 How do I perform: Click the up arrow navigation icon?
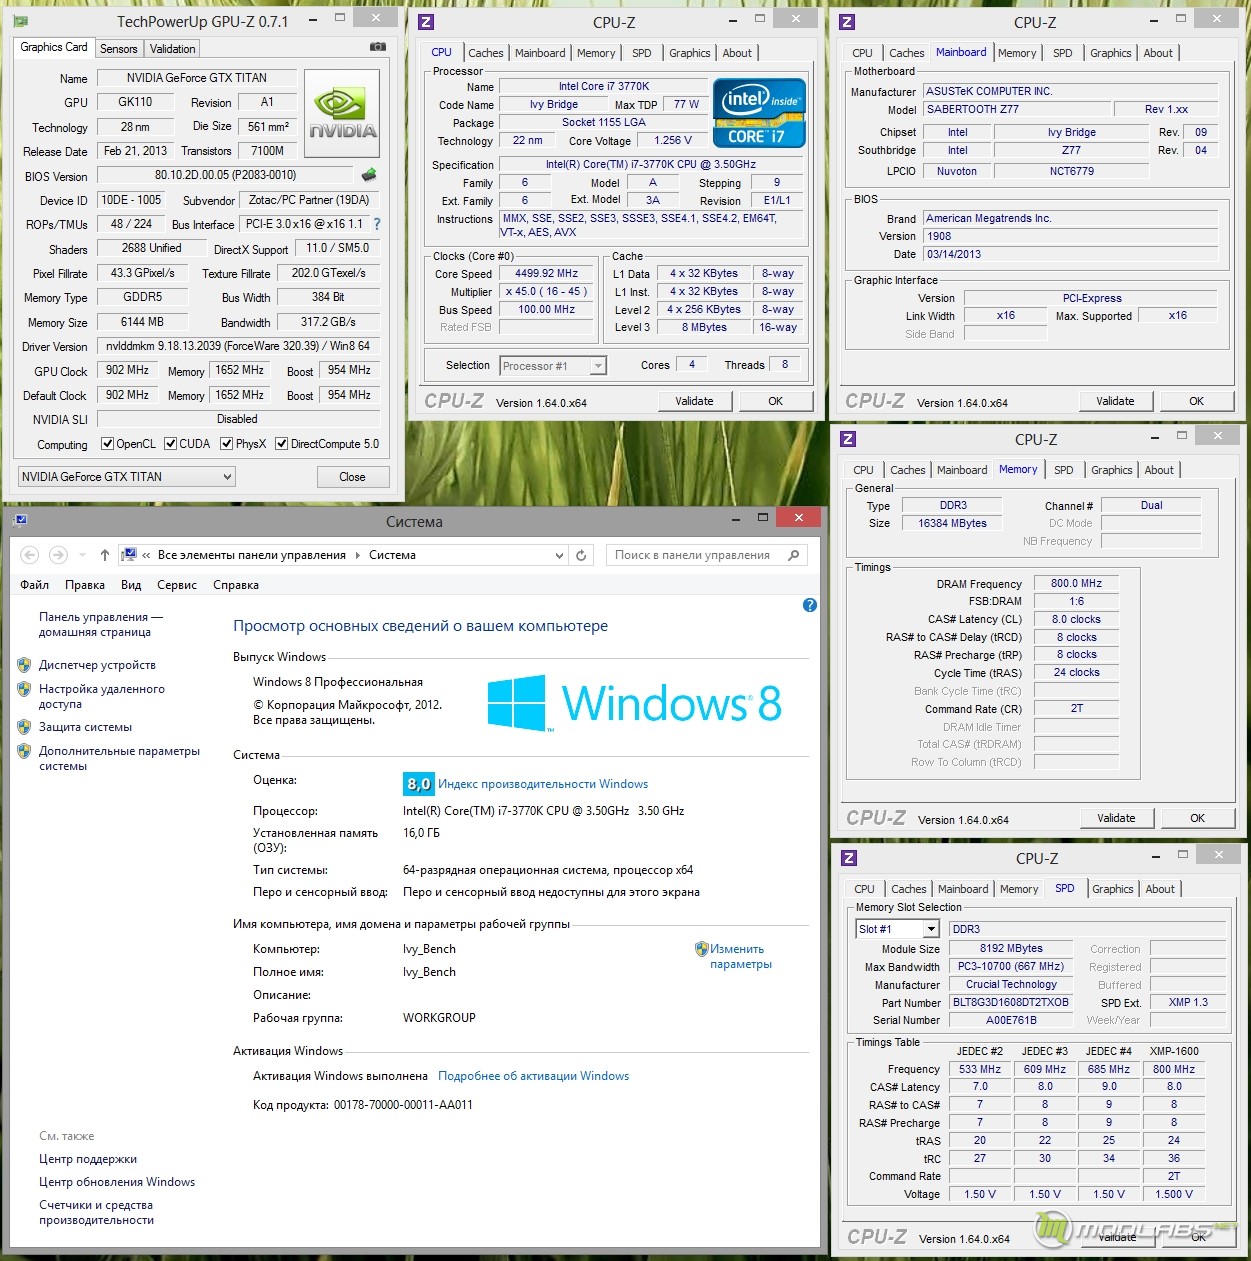point(105,555)
